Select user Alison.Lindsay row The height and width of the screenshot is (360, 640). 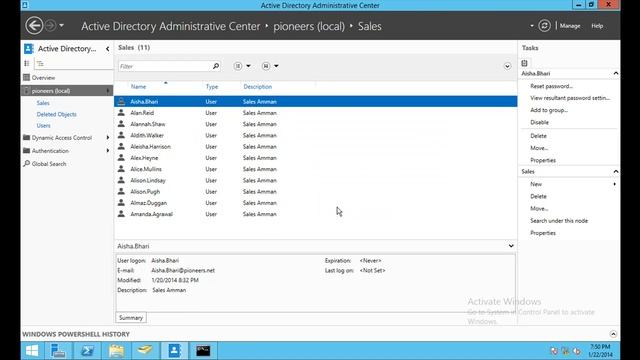pos(316,180)
